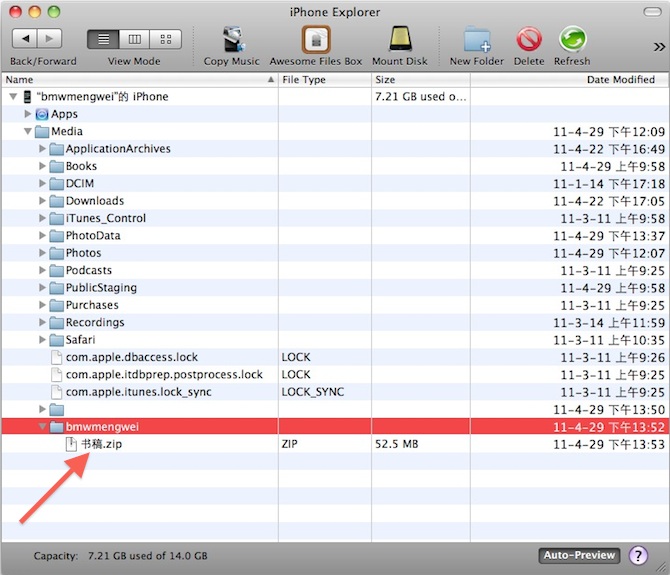Select the Purchases folder icon
The height and width of the screenshot is (575, 670).
pos(56,305)
